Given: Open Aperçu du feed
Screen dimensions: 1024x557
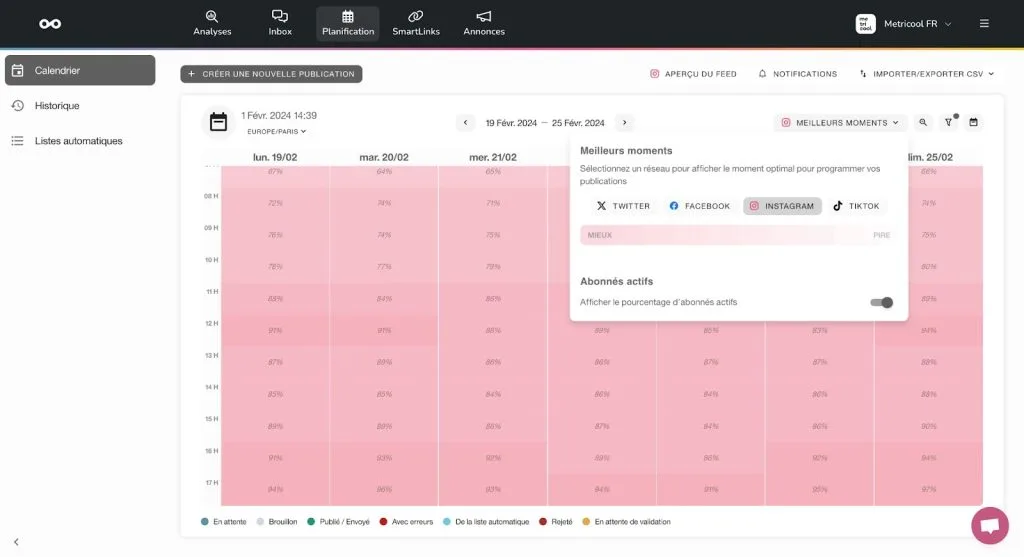Looking at the screenshot, I should pyautogui.click(x=693, y=74).
